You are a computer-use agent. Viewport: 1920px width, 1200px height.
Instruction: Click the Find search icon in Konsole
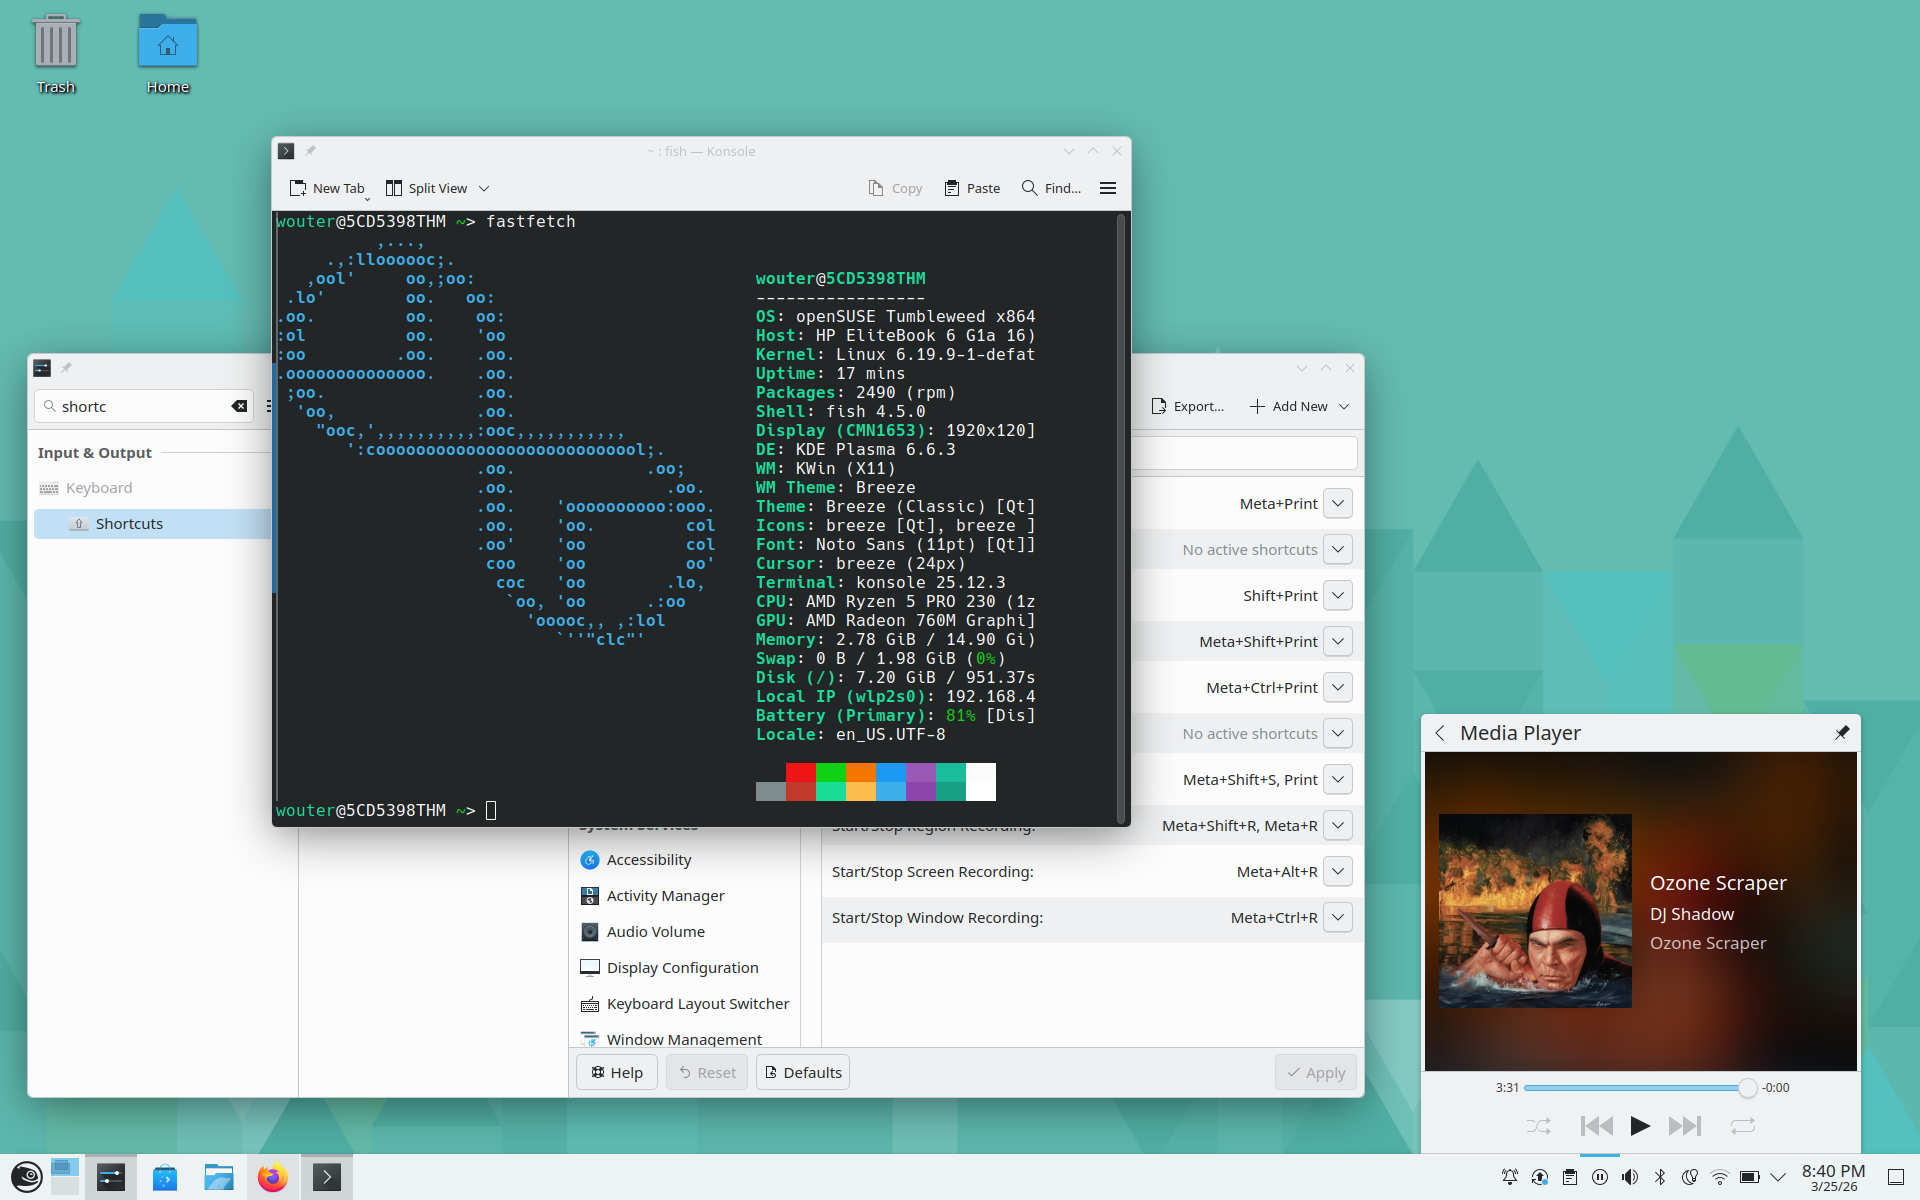click(x=1029, y=188)
